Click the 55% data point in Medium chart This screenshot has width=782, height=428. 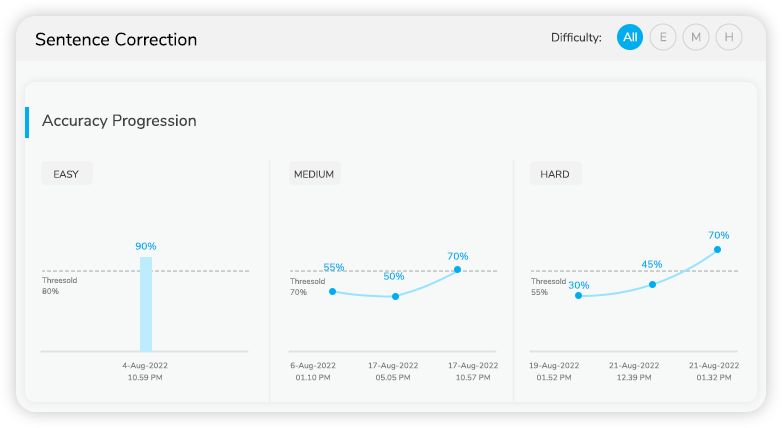coord(333,291)
